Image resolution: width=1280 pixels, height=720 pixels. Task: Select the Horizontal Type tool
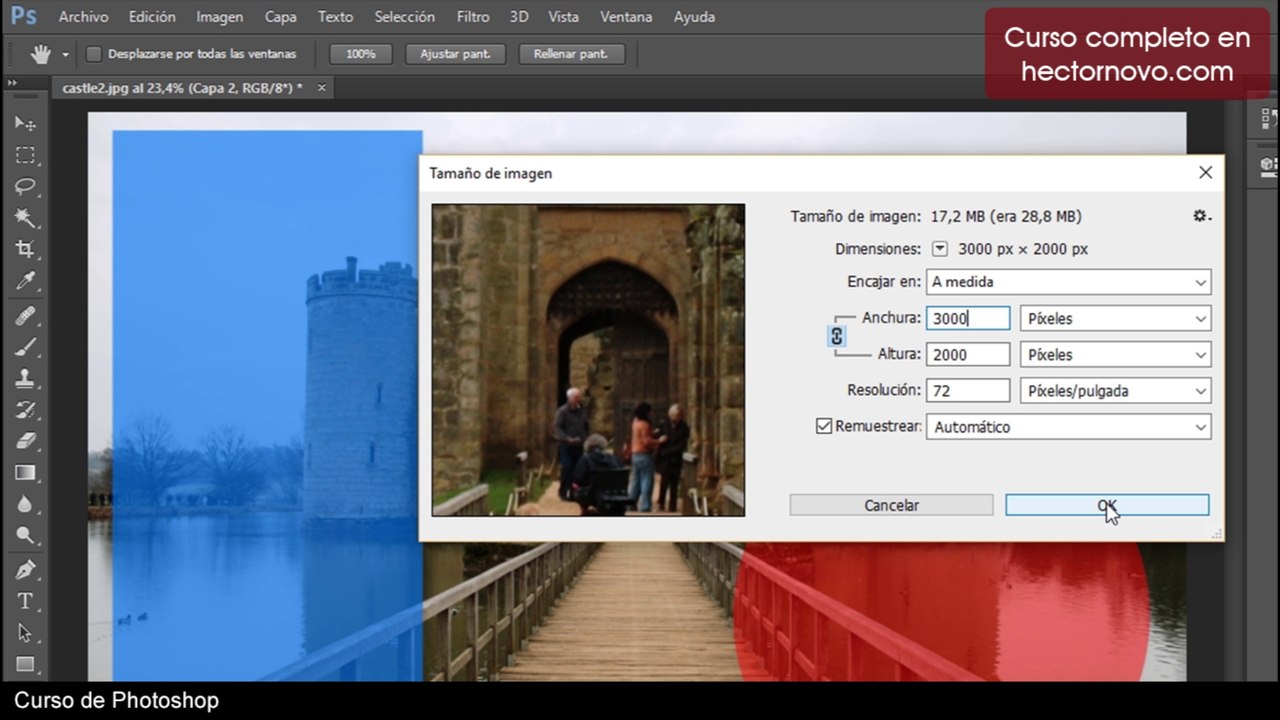[25, 602]
